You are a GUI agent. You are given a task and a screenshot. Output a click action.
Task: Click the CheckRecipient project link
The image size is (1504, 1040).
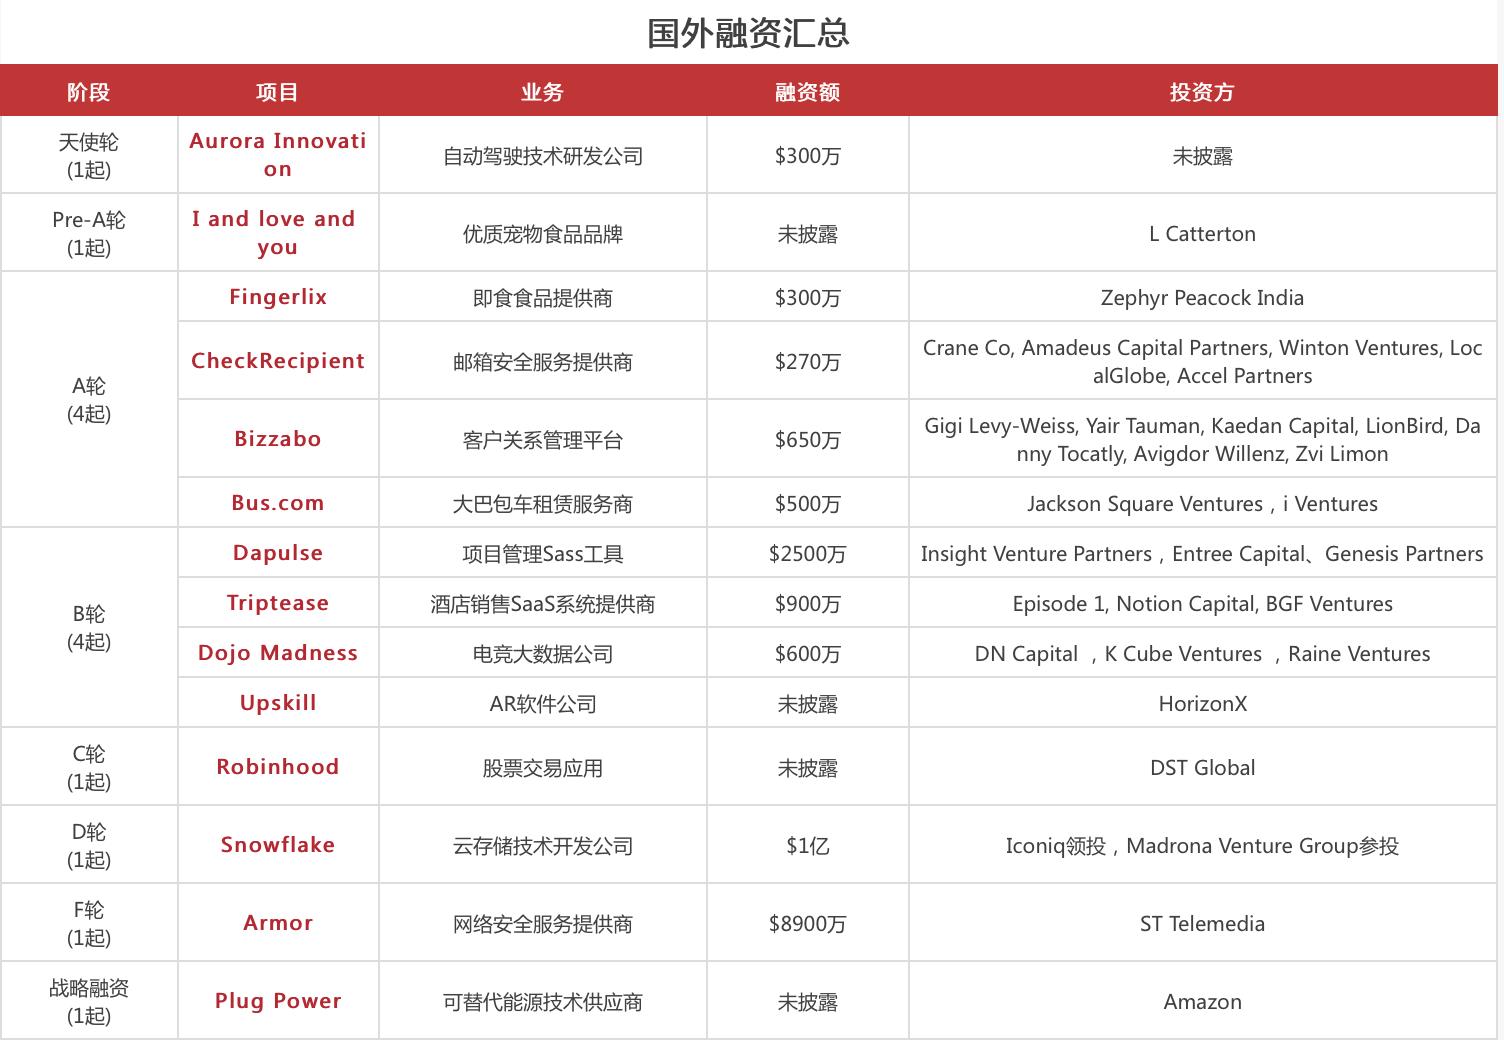[278, 361]
